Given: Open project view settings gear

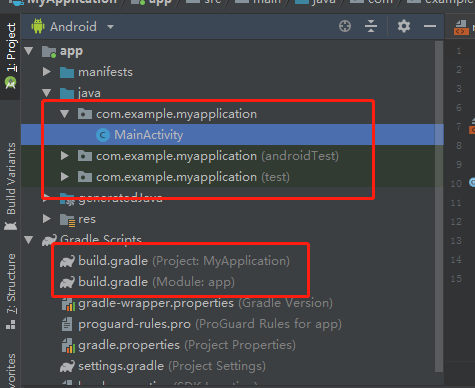Looking at the screenshot, I should pyautogui.click(x=404, y=26).
